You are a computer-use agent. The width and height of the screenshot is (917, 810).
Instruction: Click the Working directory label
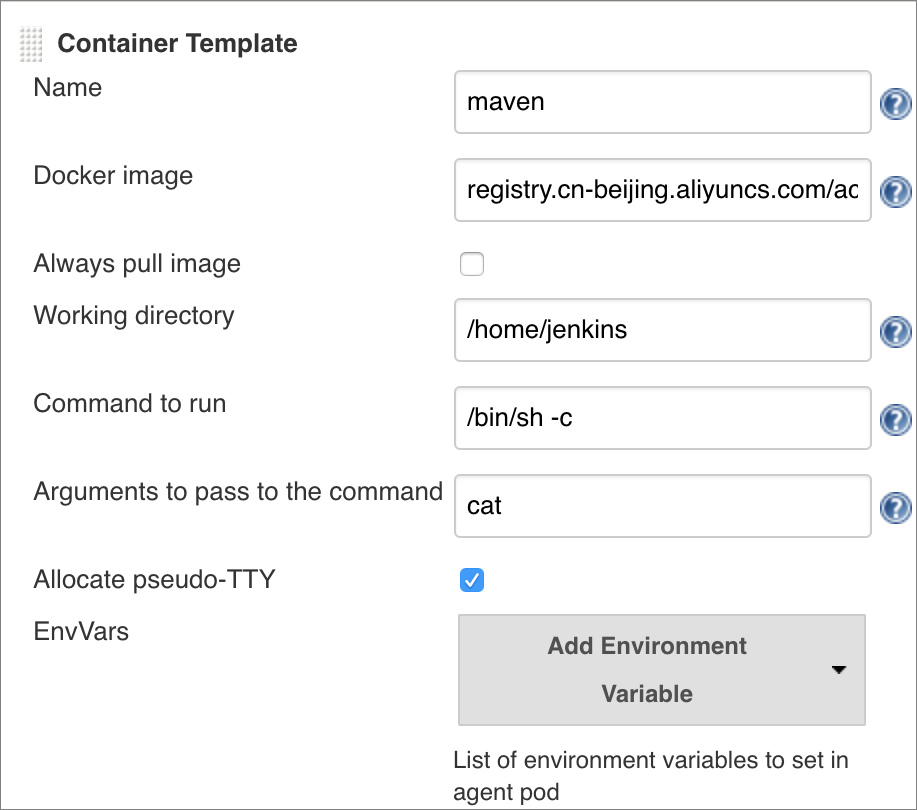pyautogui.click(x=134, y=316)
